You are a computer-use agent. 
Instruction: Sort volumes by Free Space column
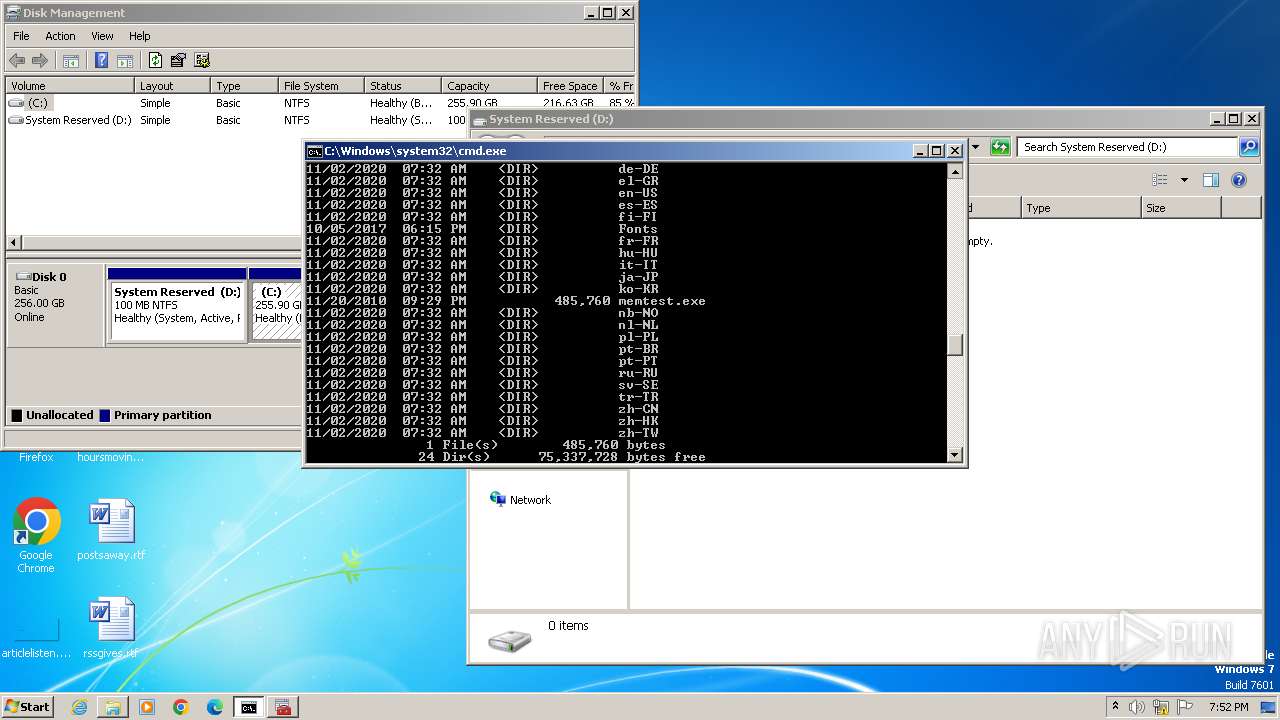click(570, 86)
